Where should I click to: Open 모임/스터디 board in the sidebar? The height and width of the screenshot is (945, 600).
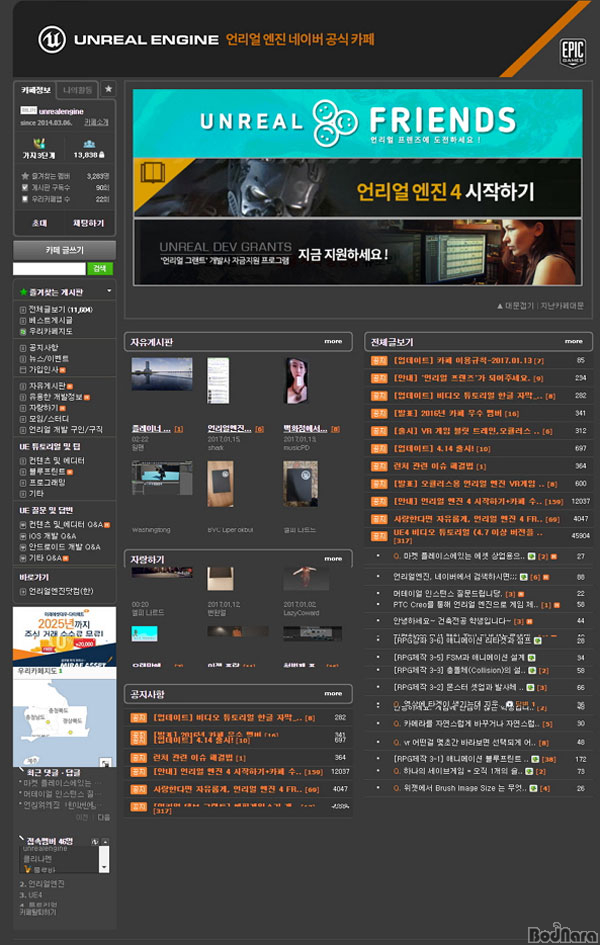[x=49, y=419]
